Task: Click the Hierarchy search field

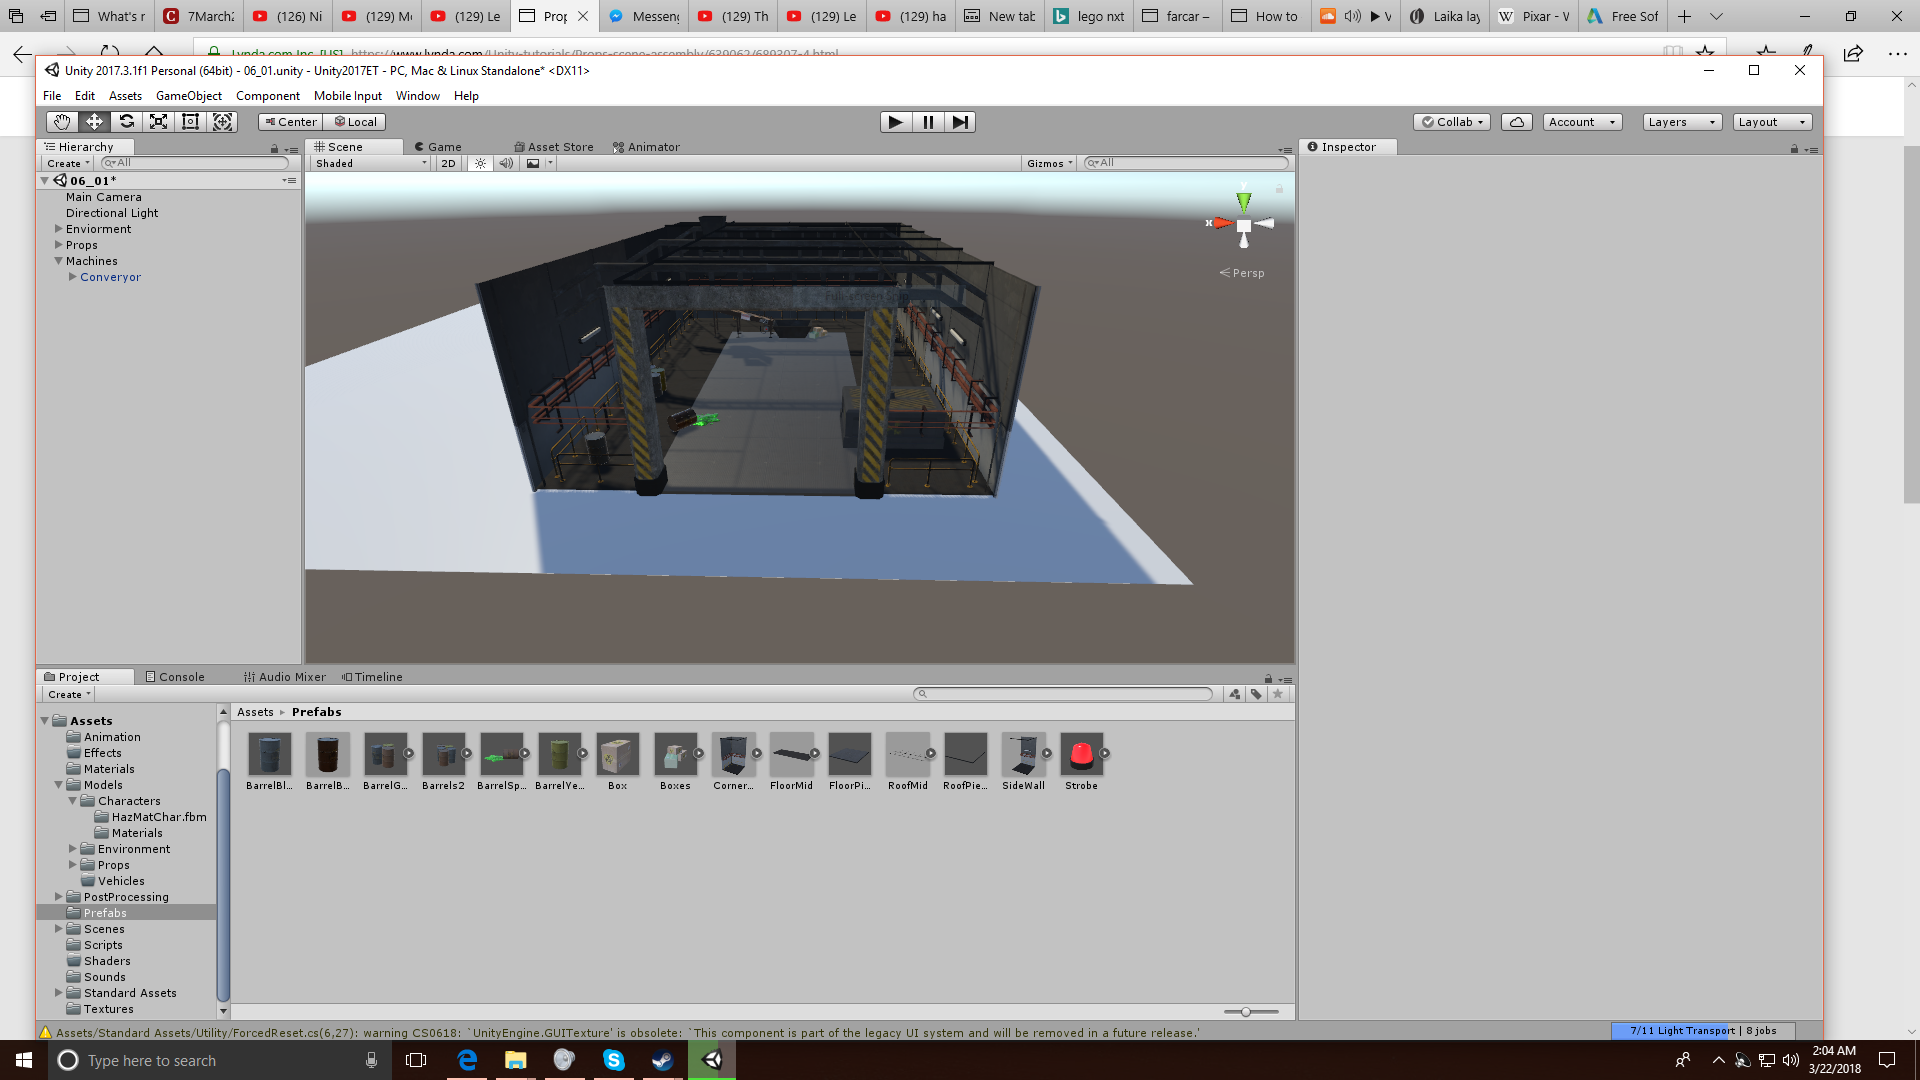Action: click(195, 163)
